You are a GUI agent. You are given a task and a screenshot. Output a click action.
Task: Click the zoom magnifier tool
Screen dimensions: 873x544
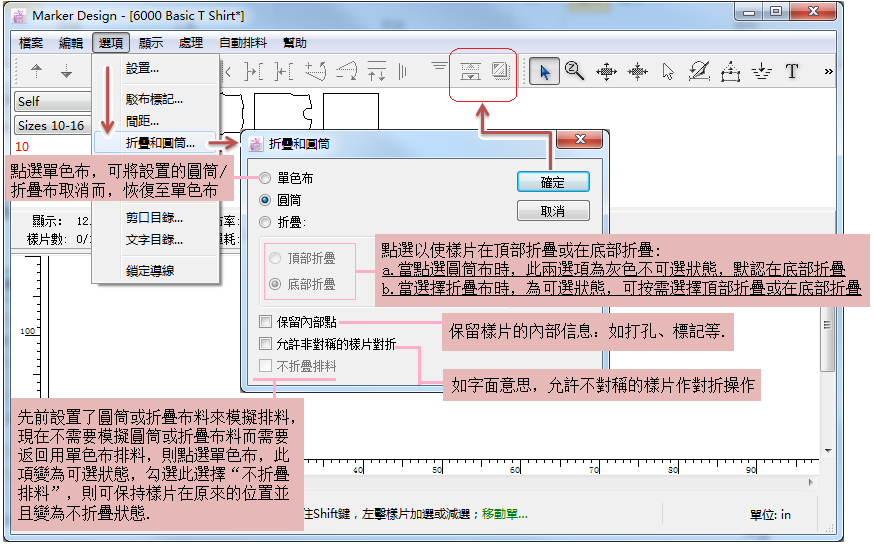[x=574, y=71]
